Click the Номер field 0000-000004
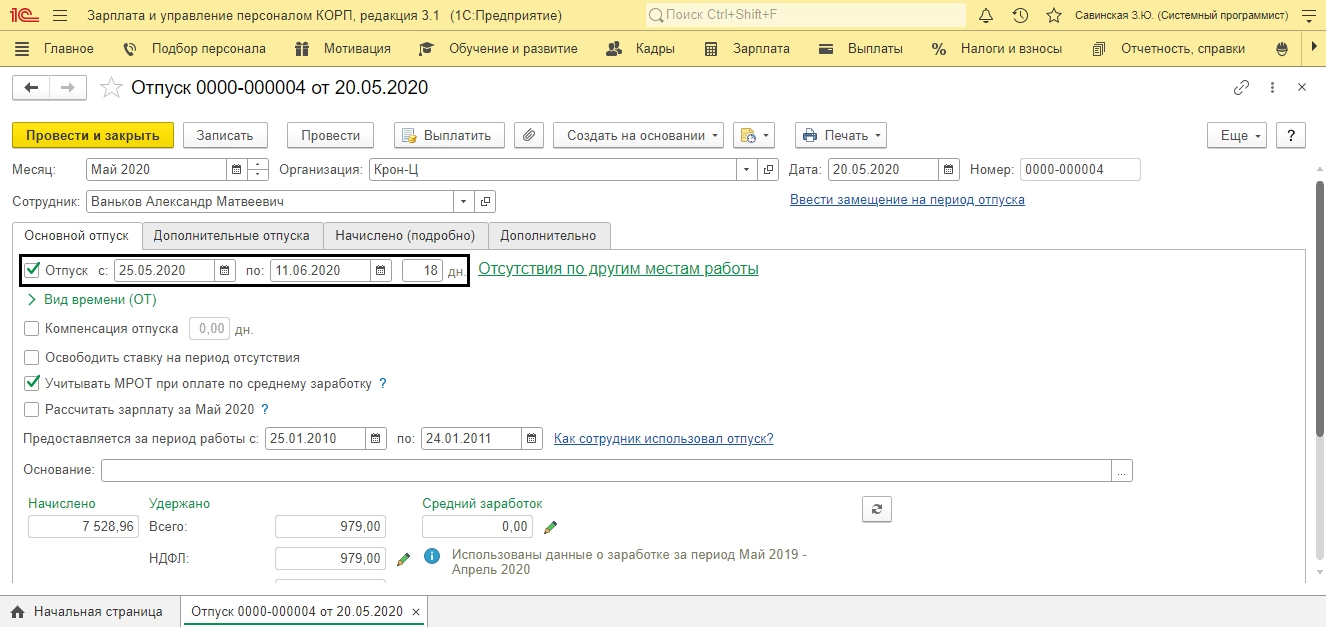This screenshot has width=1326, height=627. [1080, 170]
